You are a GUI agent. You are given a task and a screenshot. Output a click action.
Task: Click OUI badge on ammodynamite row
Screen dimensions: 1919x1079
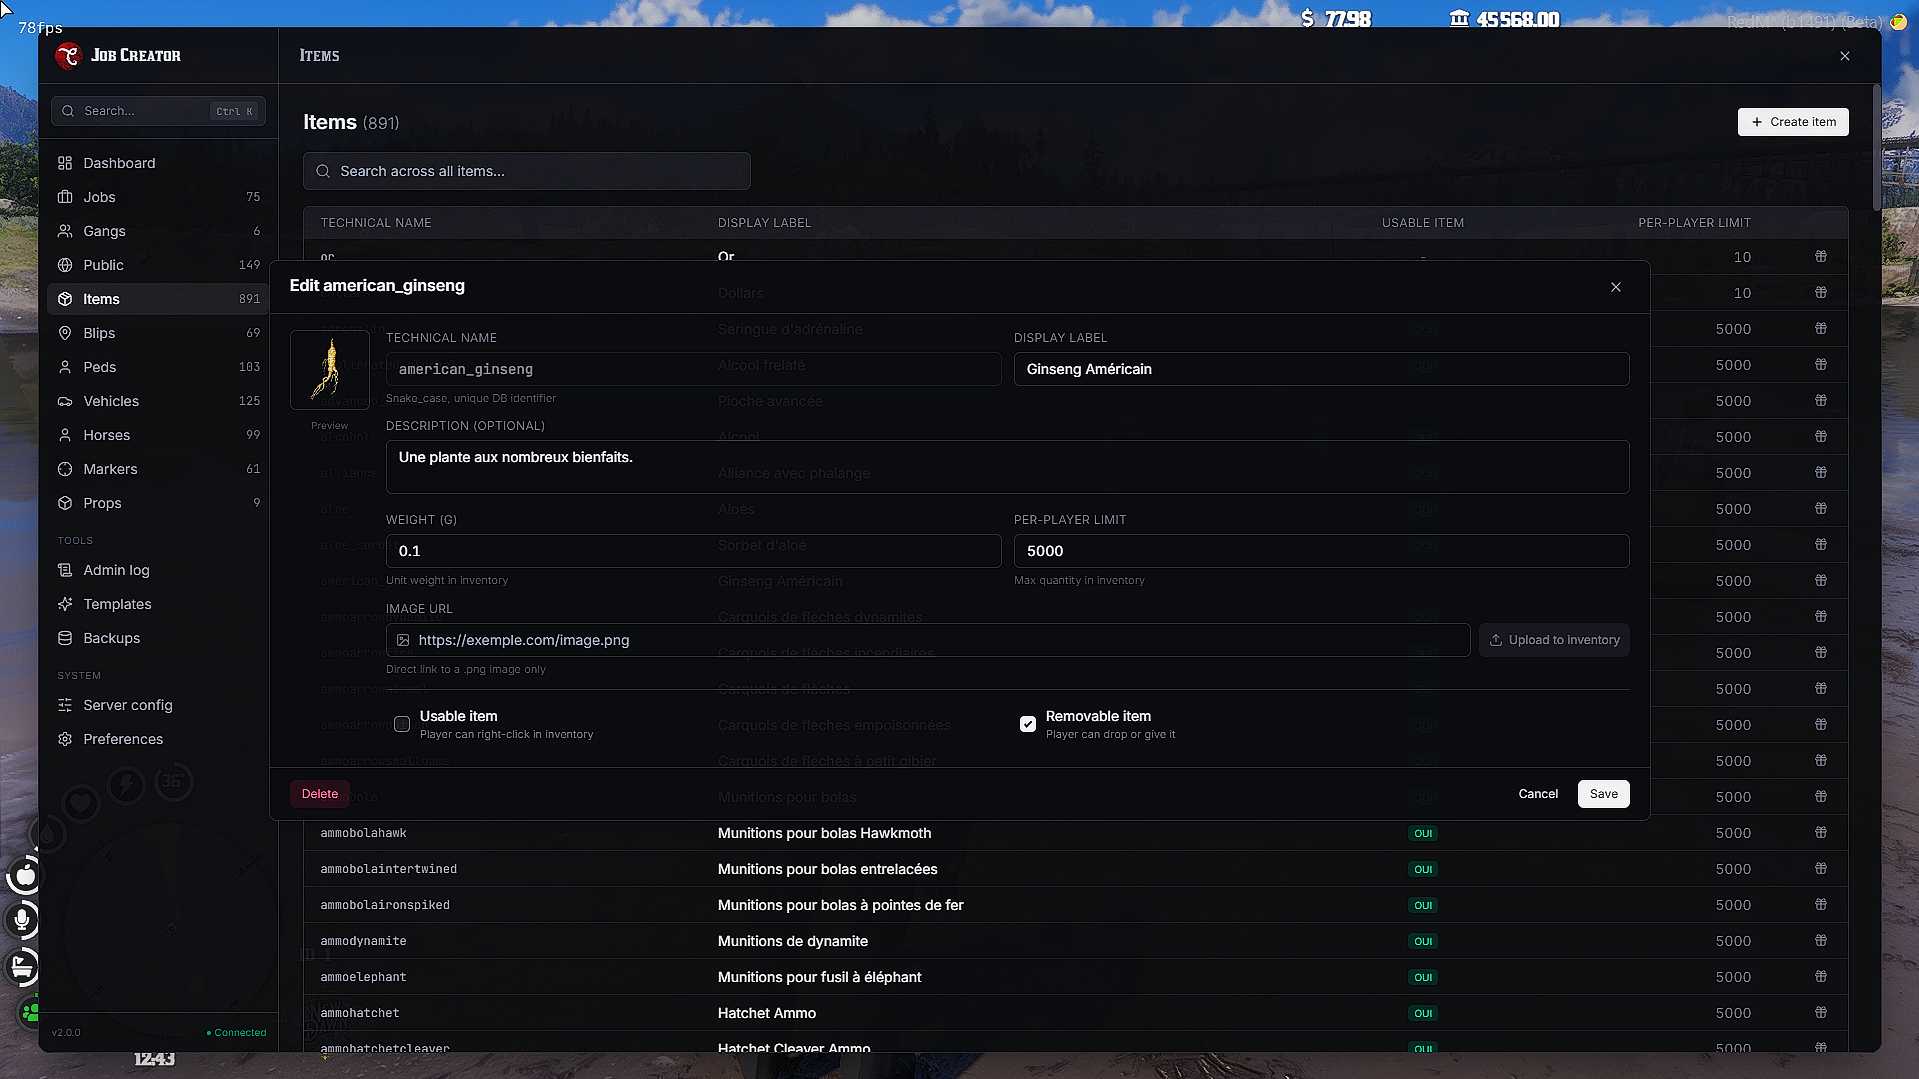click(x=1423, y=941)
